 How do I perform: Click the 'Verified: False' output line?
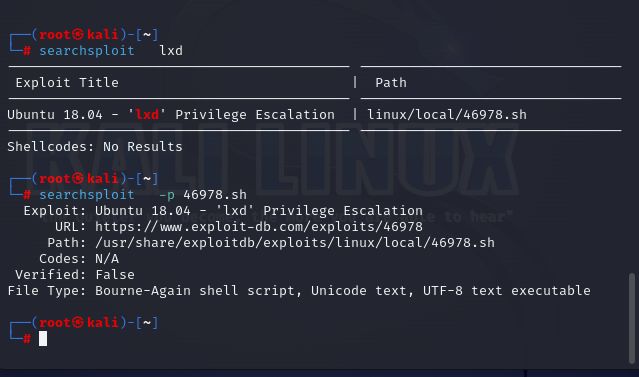[x=75, y=275]
